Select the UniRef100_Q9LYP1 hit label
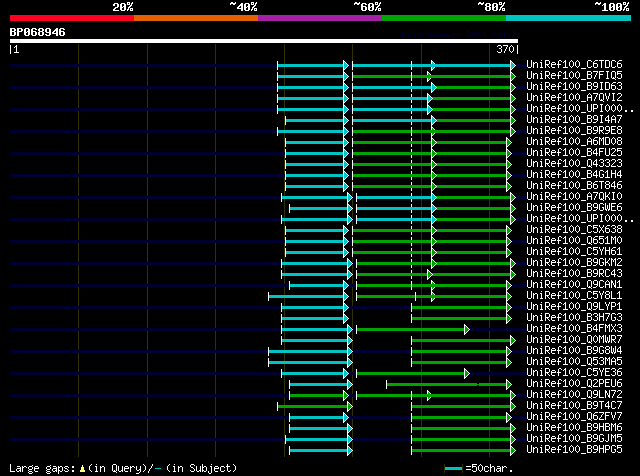Viewport: 640px width, 476px height. [x=574, y=307]
